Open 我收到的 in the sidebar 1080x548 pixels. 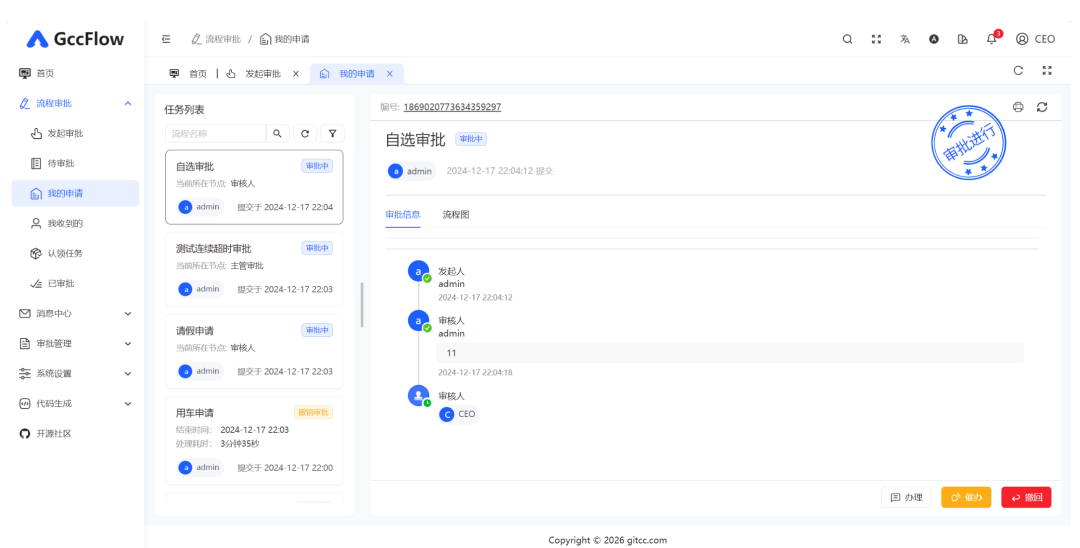pyautogui.click(x=75, y=223)
